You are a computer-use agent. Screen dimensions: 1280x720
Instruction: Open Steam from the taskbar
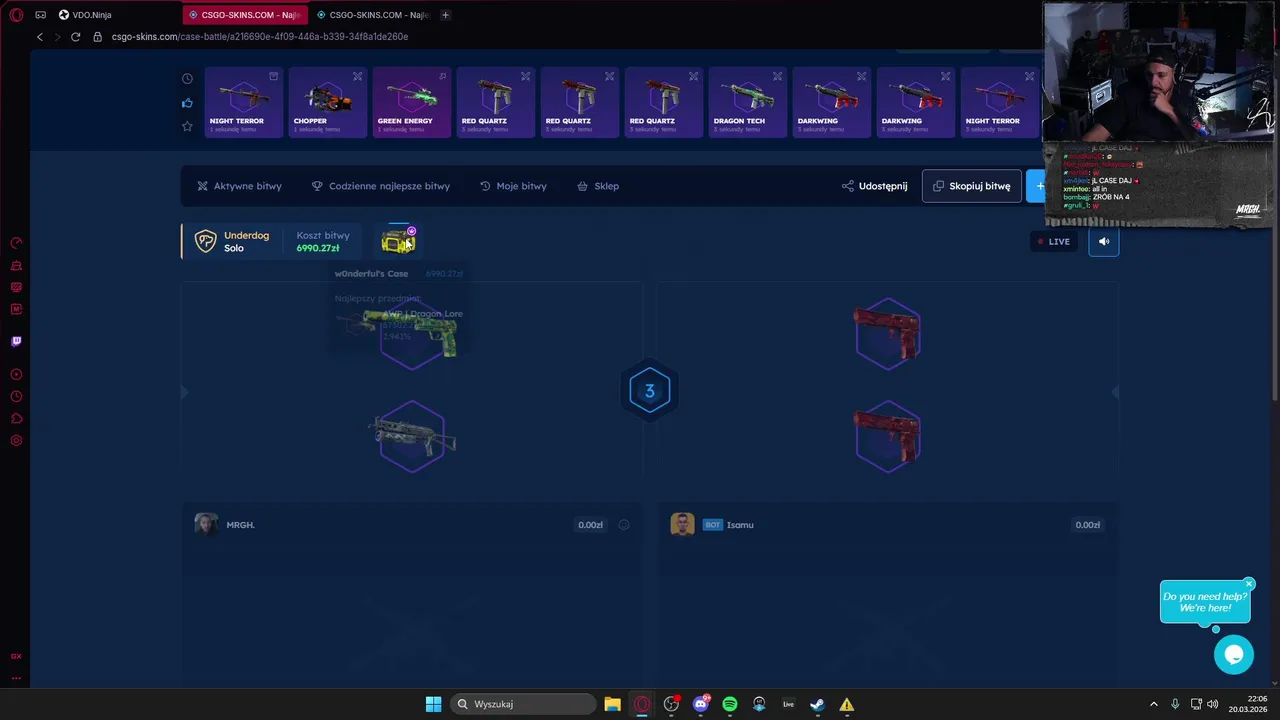click(x=817, y=704)
